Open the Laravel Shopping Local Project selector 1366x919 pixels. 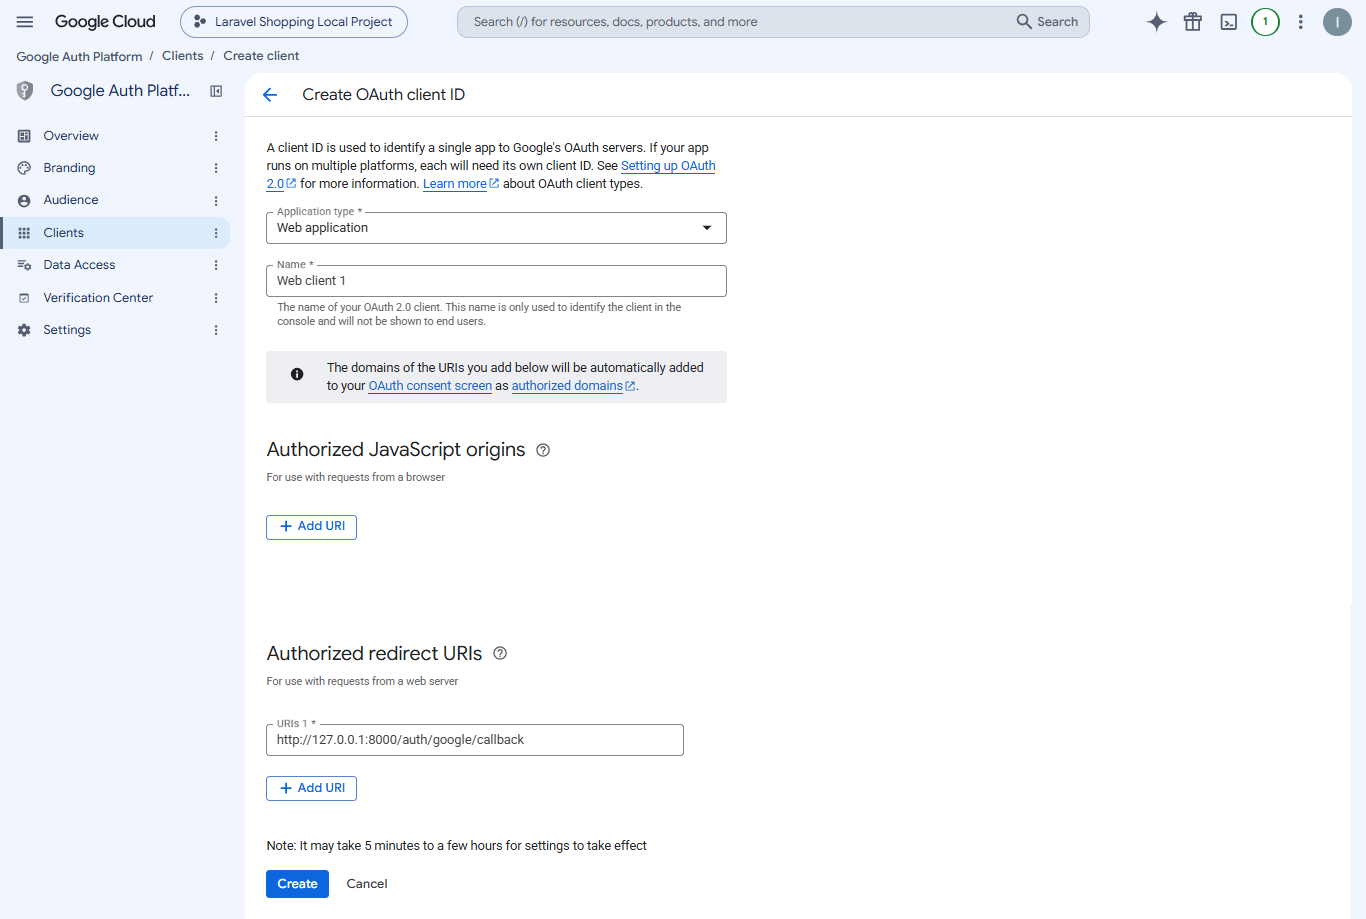[x=294, y=22]
